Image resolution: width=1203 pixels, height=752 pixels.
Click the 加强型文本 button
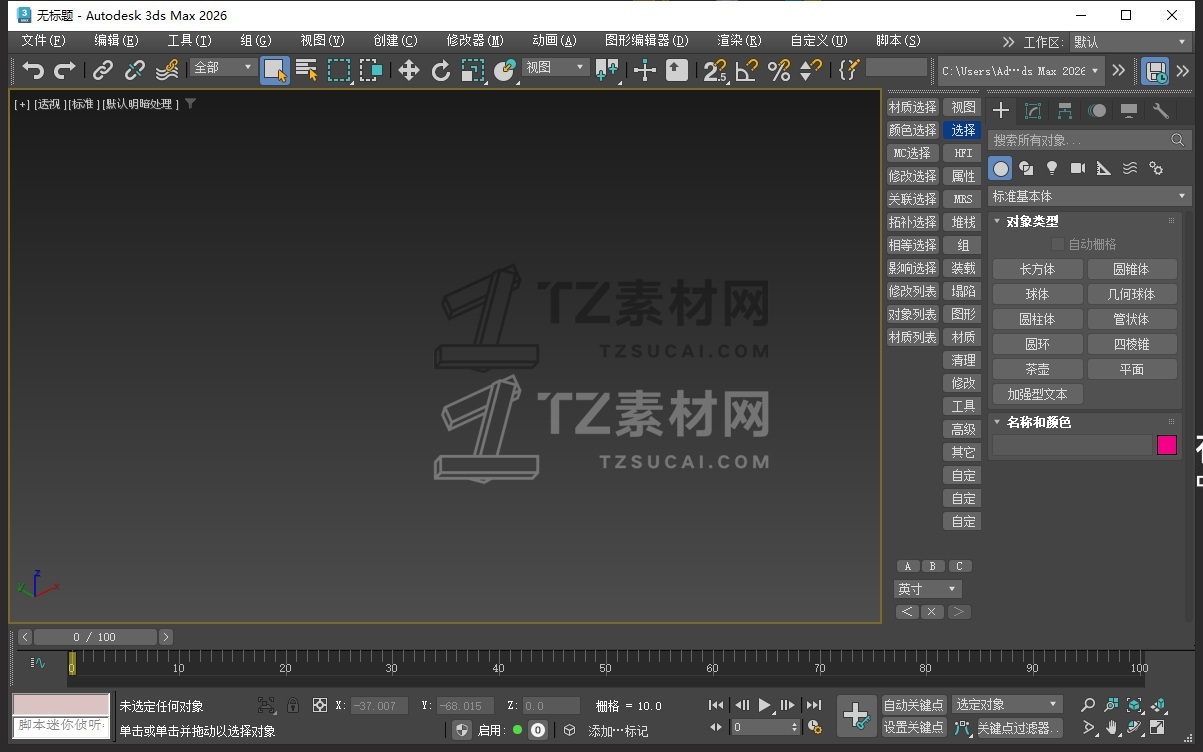point(1037,394)
